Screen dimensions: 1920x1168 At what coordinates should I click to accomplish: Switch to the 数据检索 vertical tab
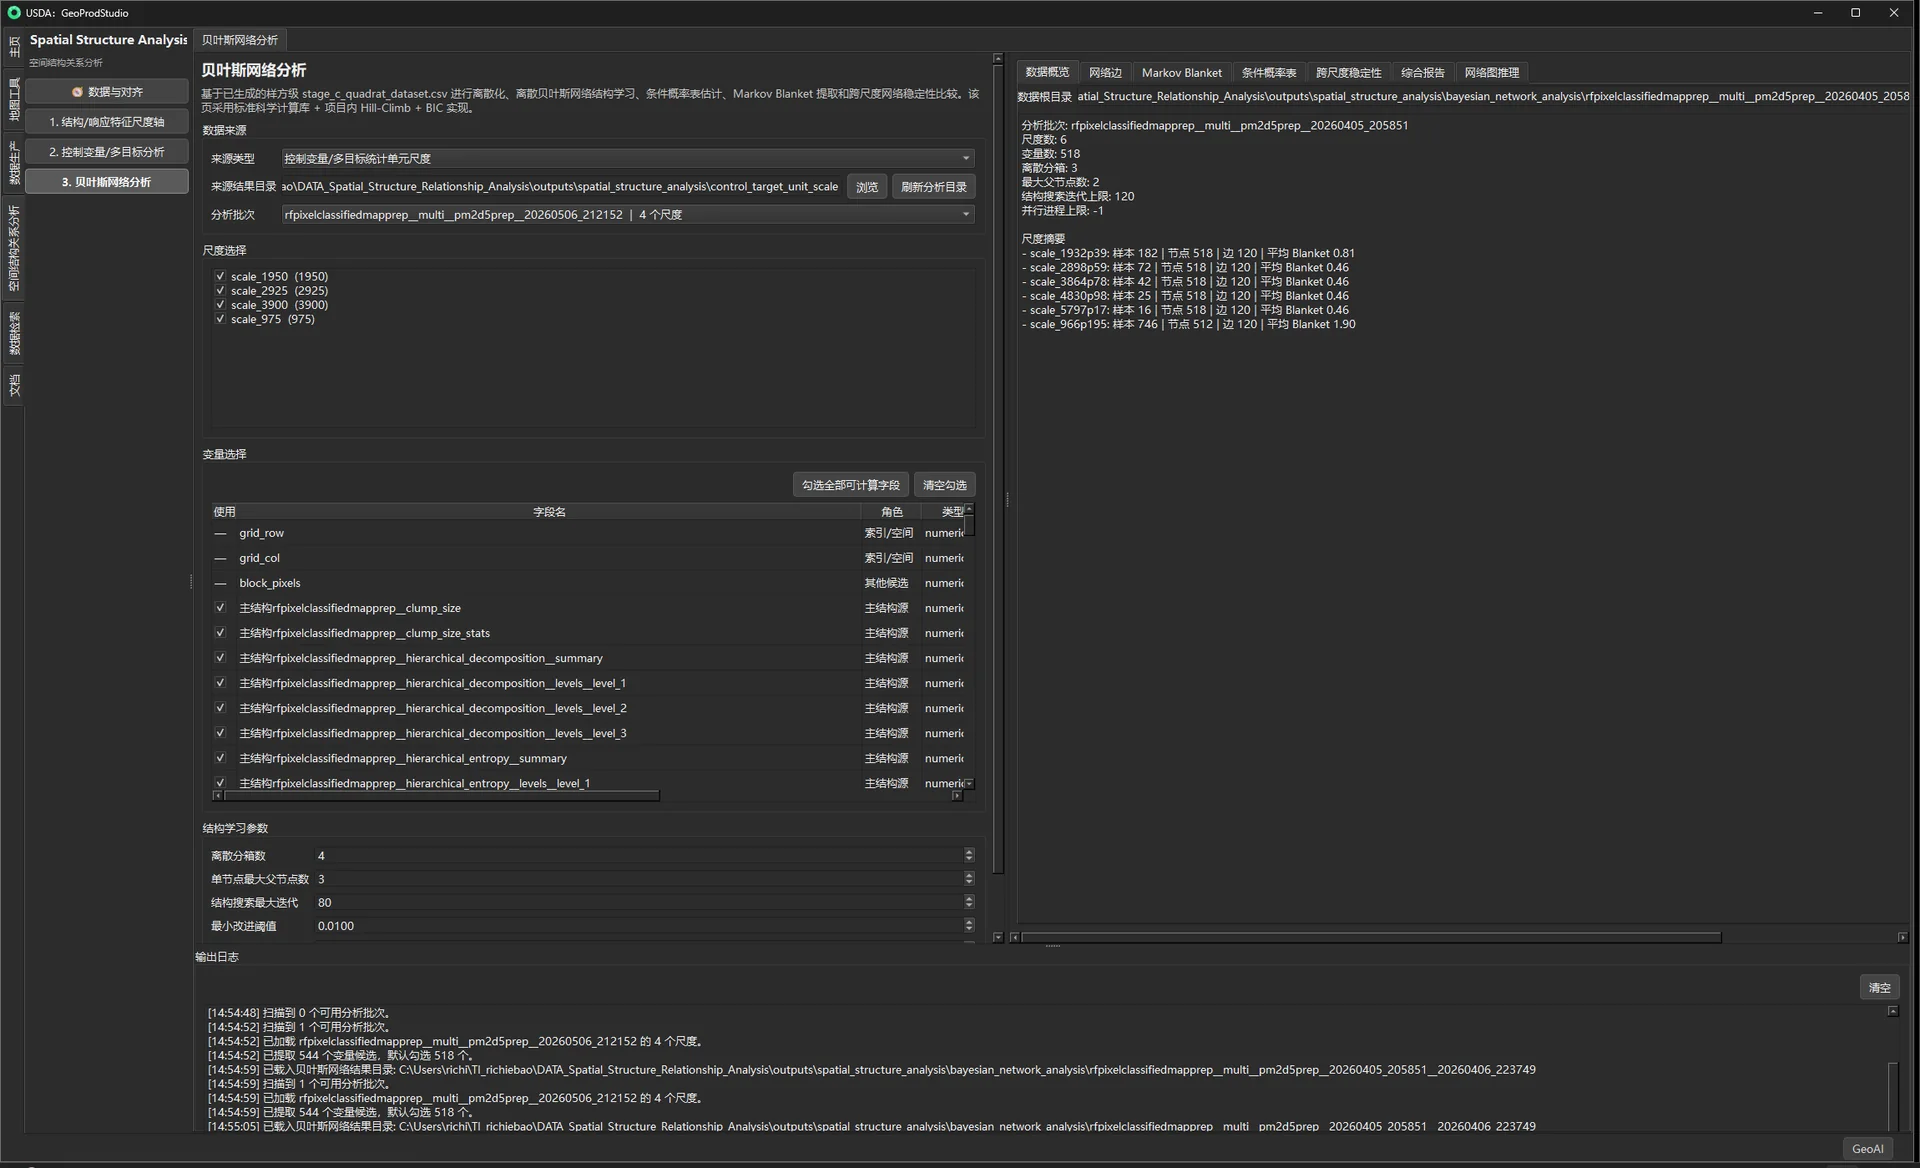(14, 333)
